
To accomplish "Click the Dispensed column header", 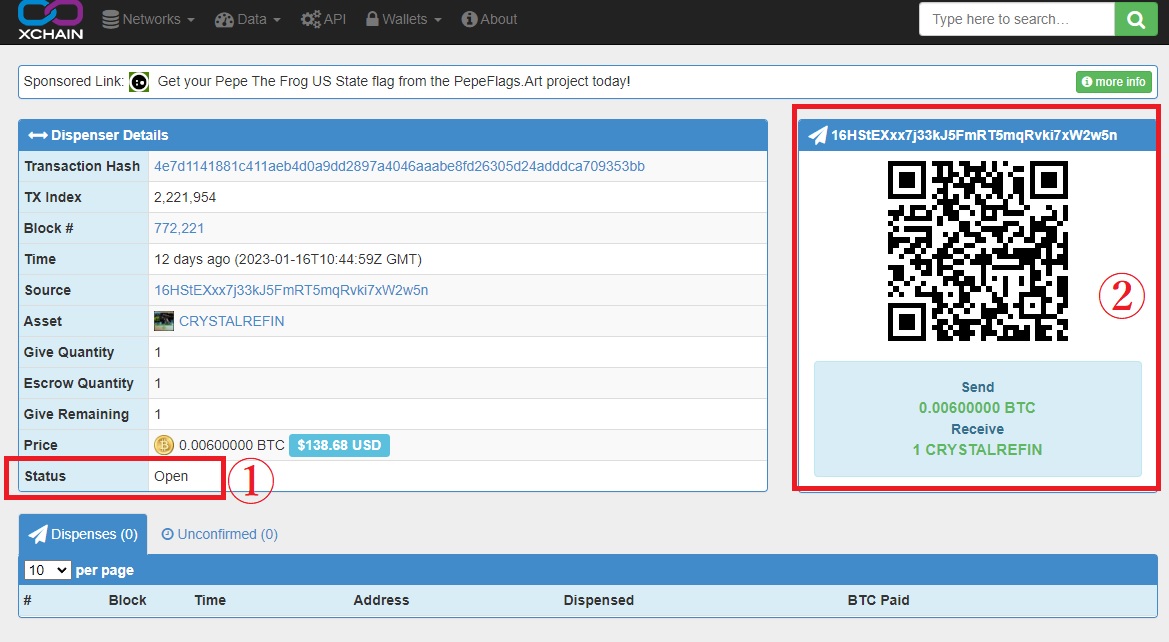I will pyautogui.click(x=599, y=600).
